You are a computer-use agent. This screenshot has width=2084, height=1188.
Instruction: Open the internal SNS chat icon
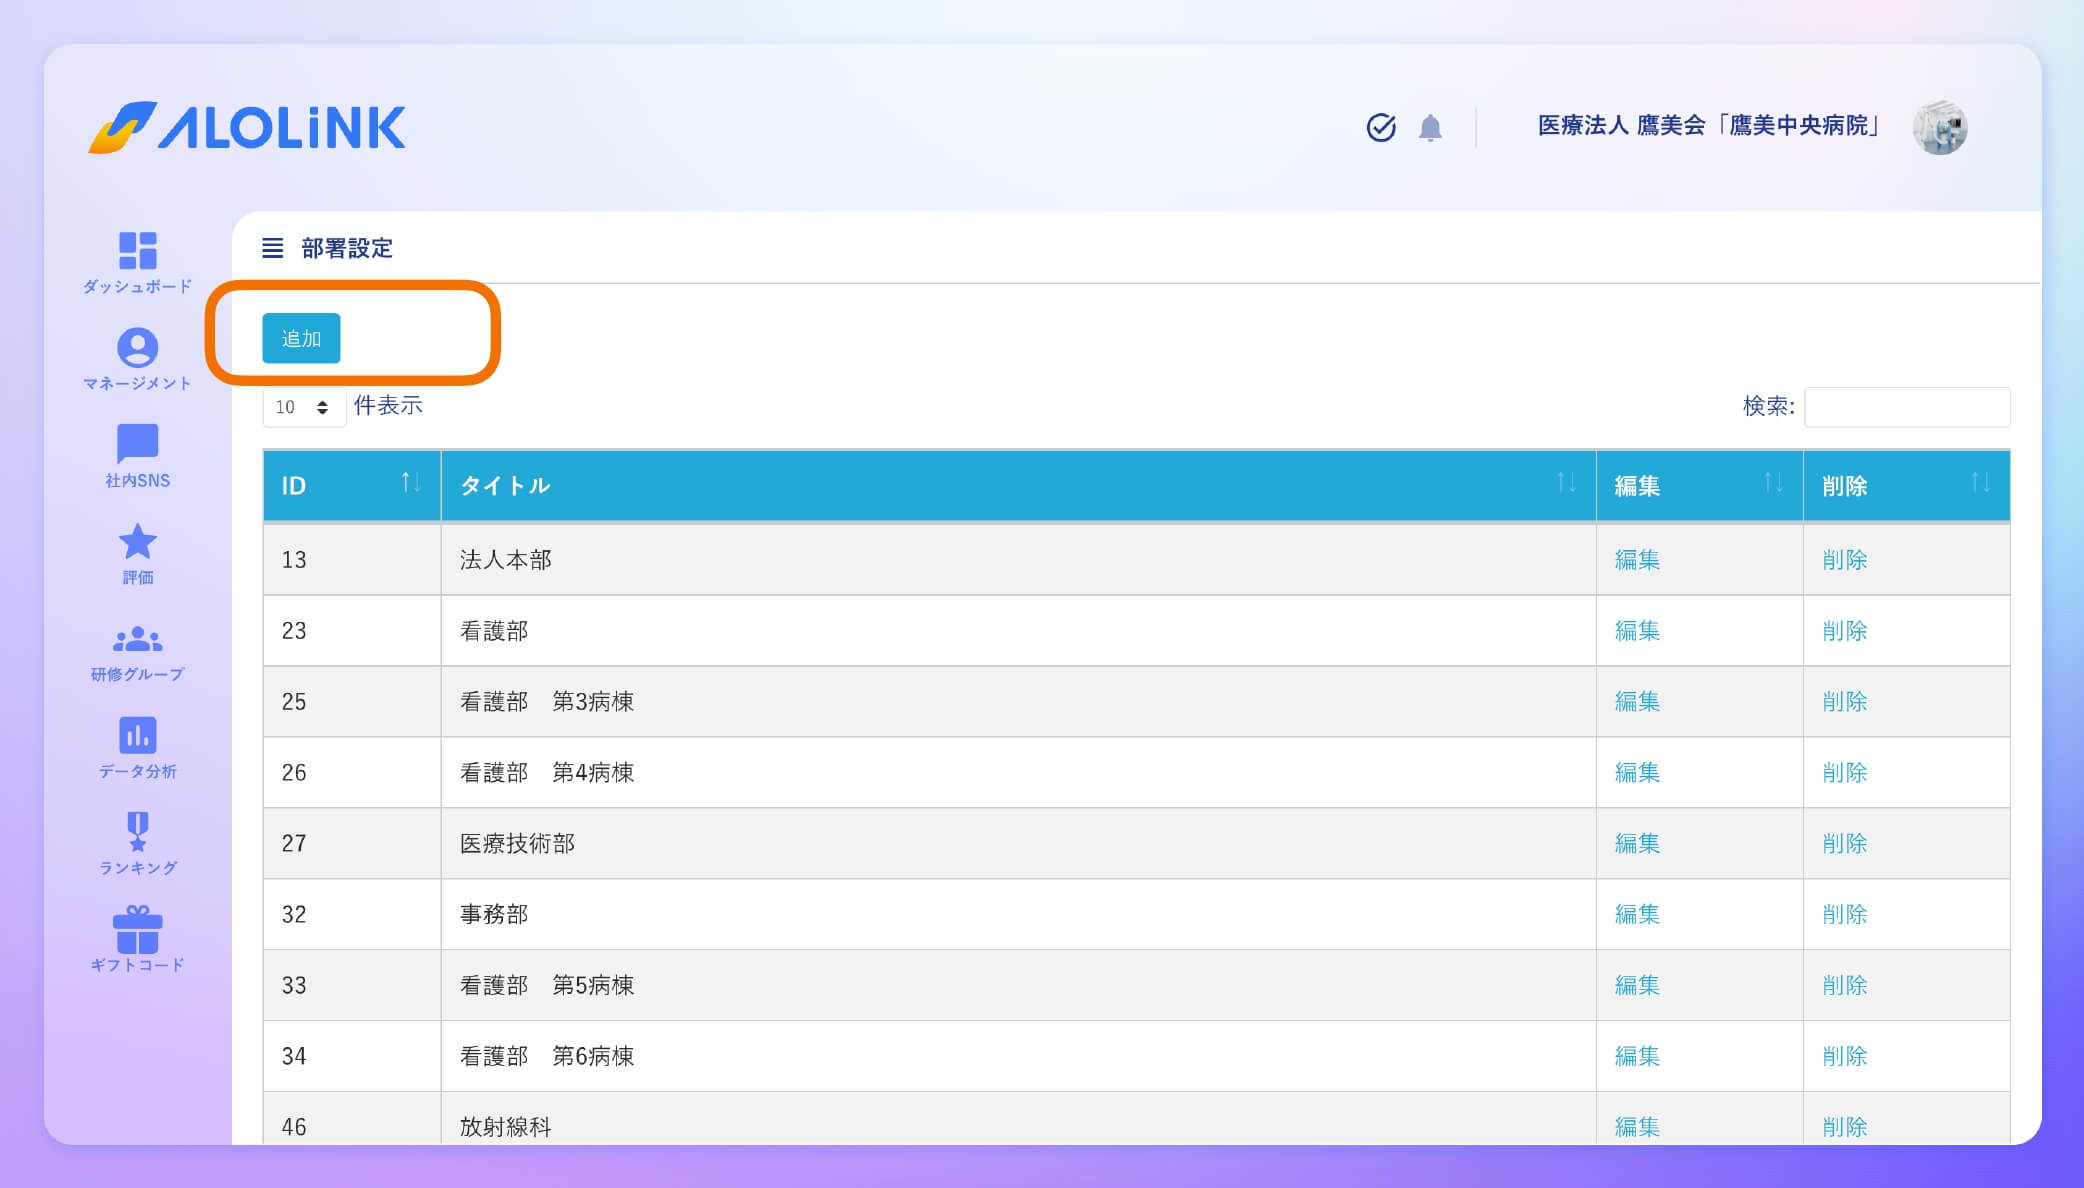click(x=137, y=444)
